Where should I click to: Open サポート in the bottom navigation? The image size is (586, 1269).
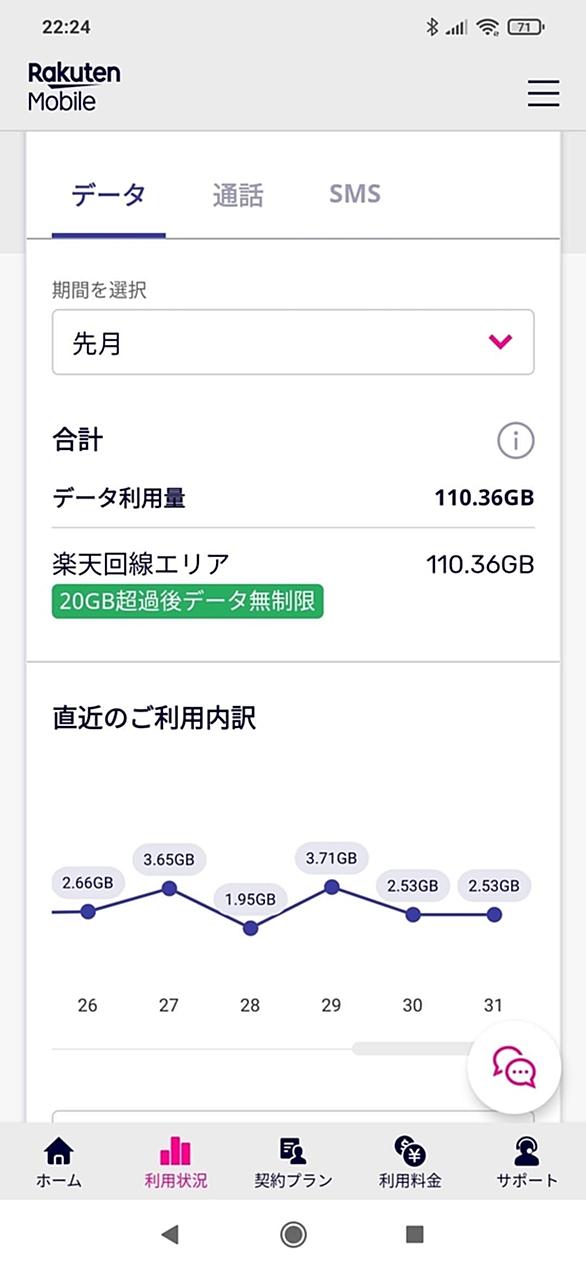[x=527, y=1162]
